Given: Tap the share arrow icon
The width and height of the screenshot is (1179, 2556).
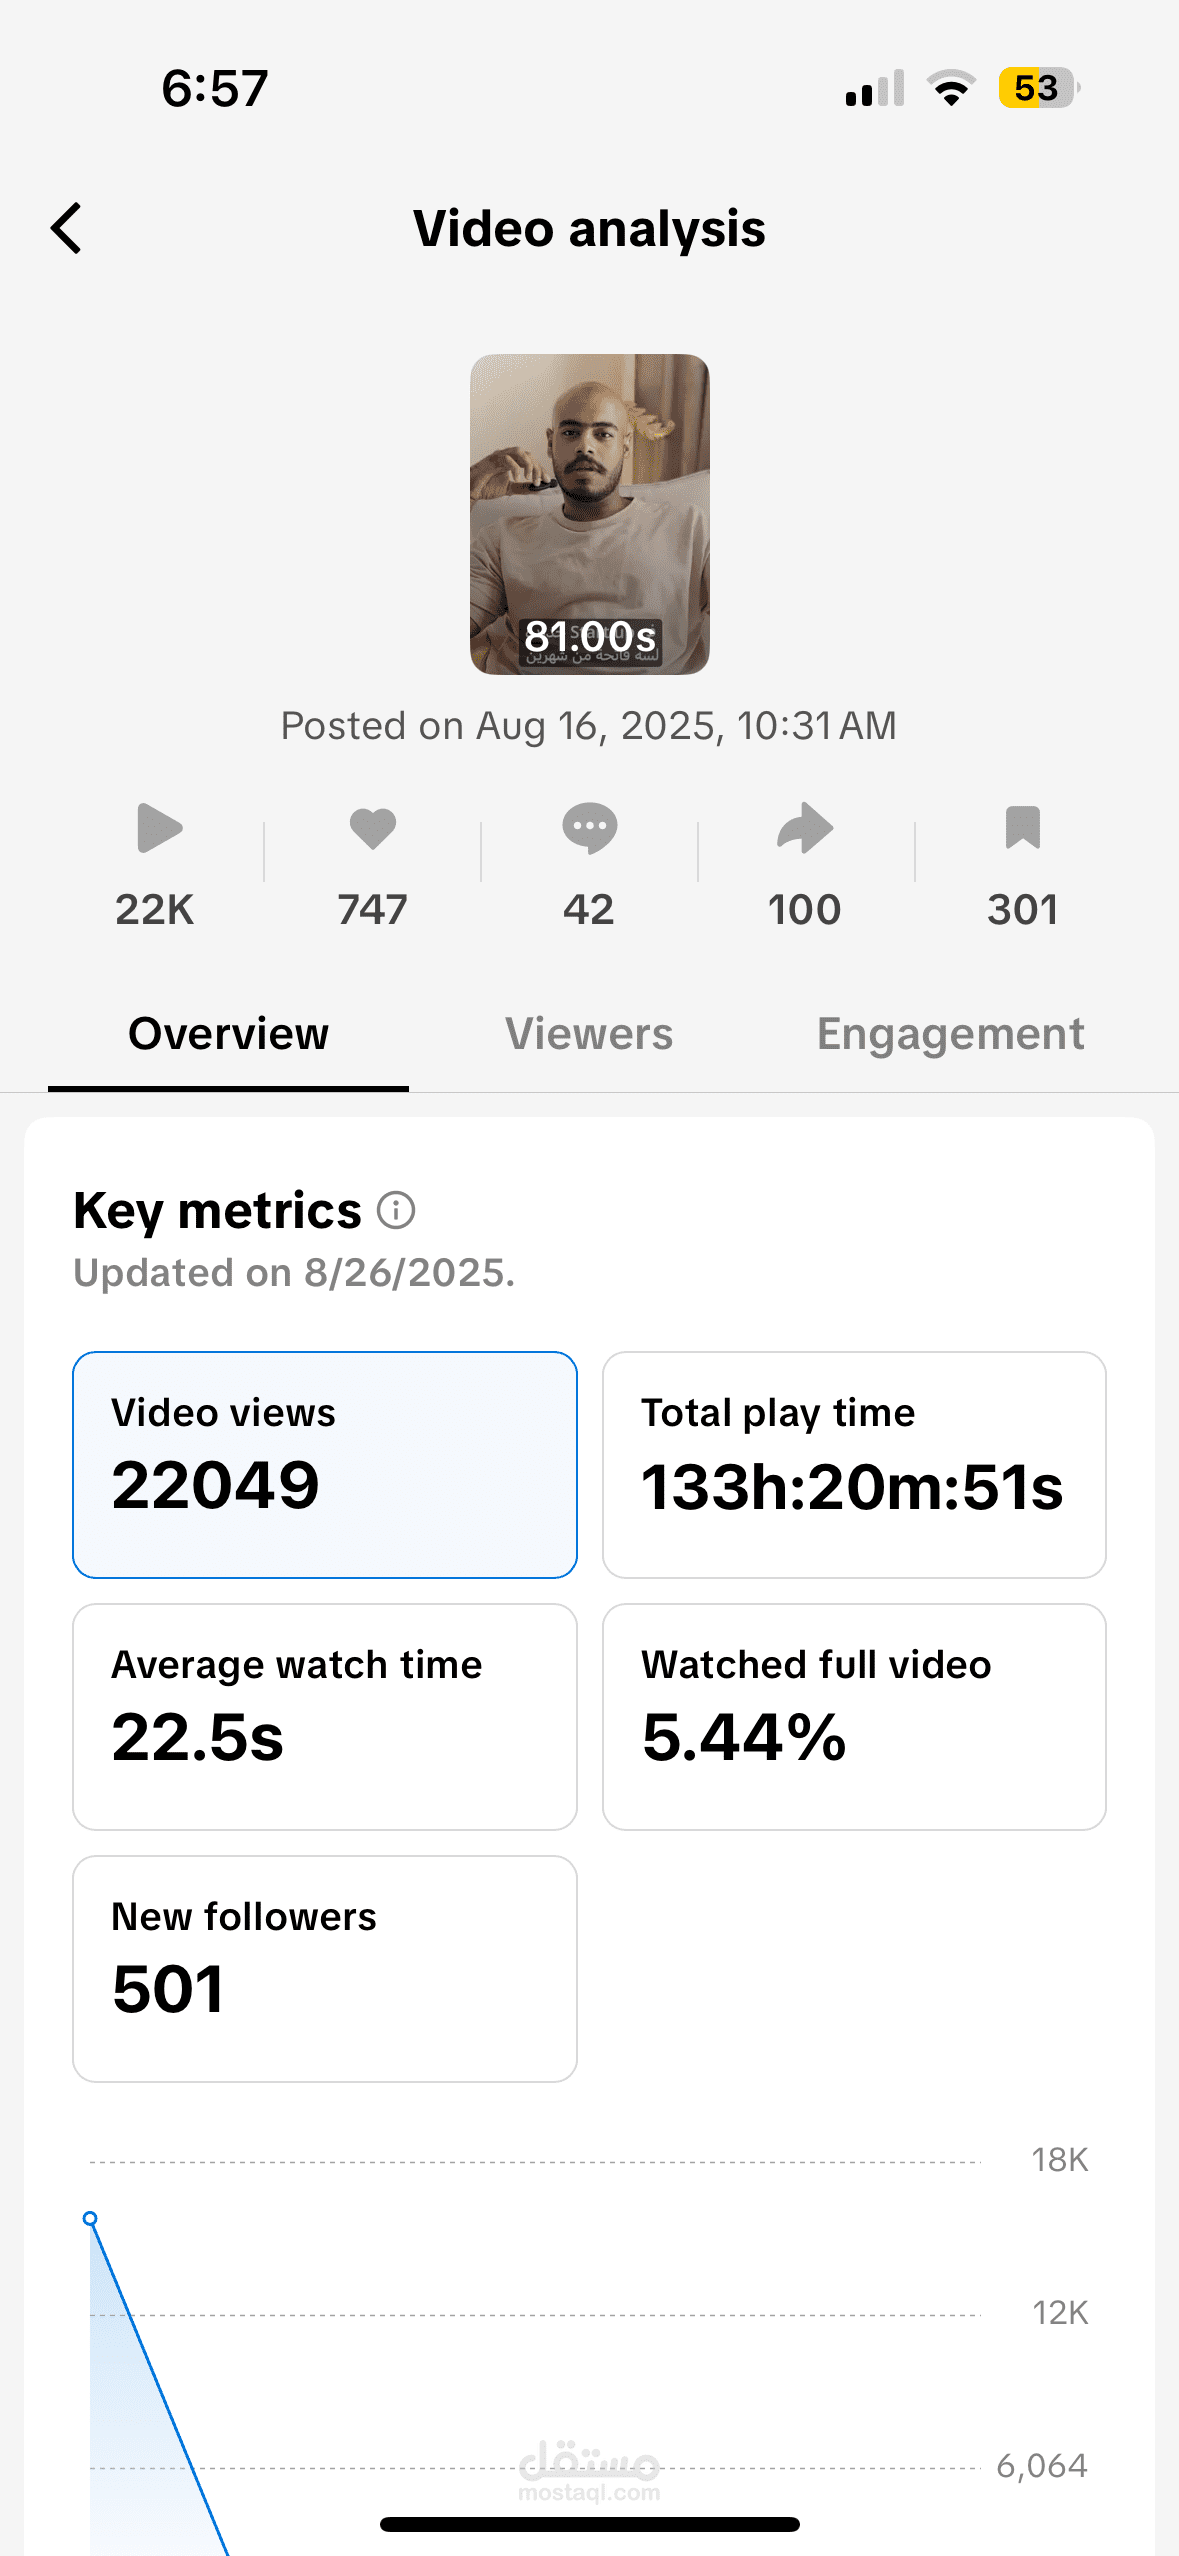Looking at the screenshot, I should pos(805,829).
